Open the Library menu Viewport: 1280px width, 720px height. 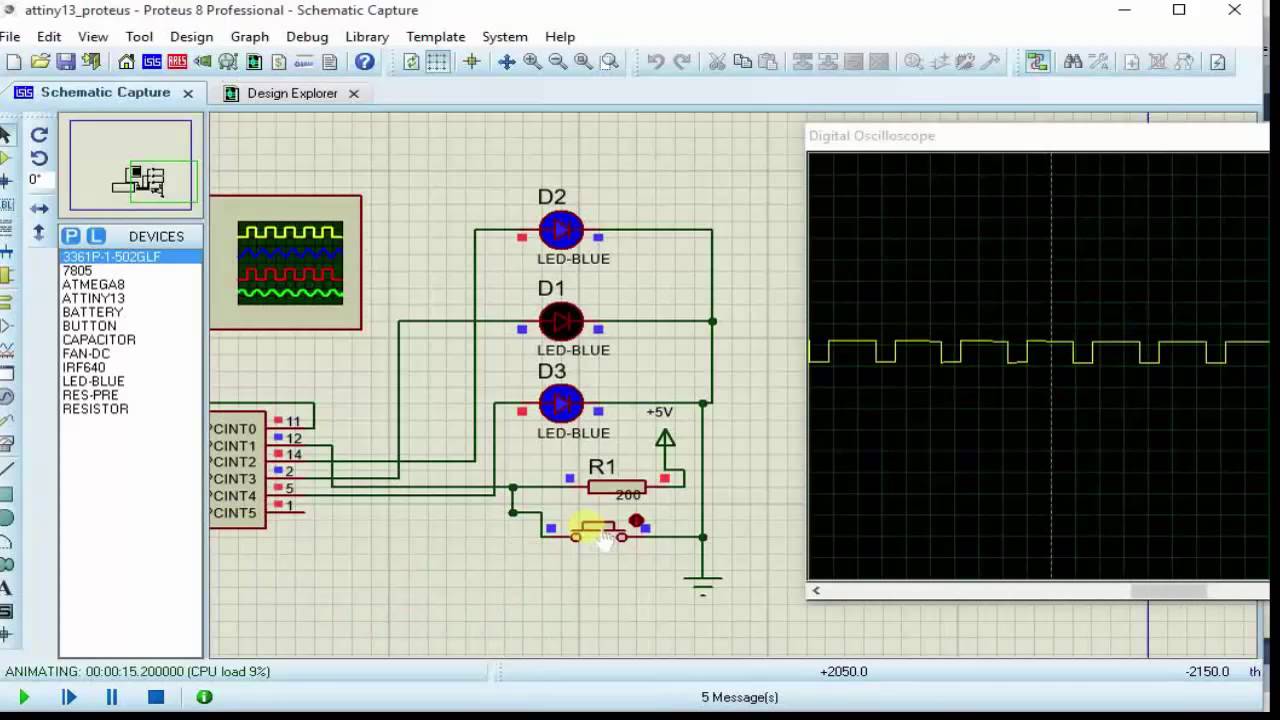coord(367,37)
